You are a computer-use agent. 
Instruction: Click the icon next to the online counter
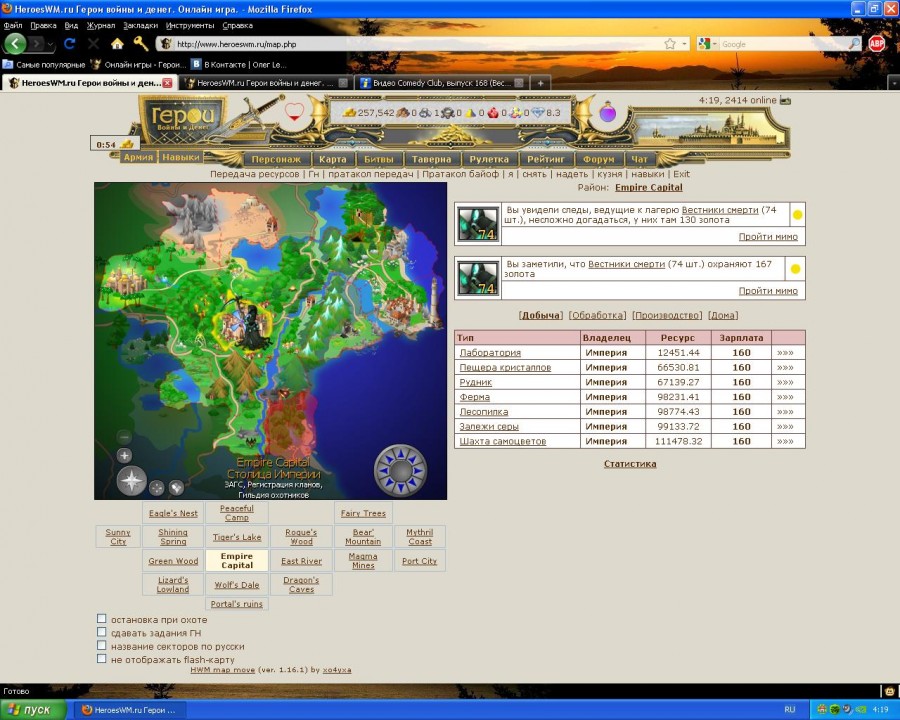pyautogui.click(x=785, y=100)
